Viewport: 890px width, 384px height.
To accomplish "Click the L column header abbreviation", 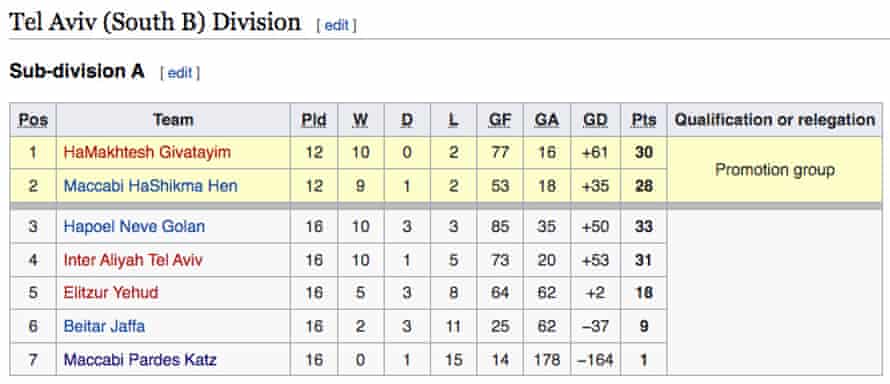I will pyautogui.click(x=454, y=120).
